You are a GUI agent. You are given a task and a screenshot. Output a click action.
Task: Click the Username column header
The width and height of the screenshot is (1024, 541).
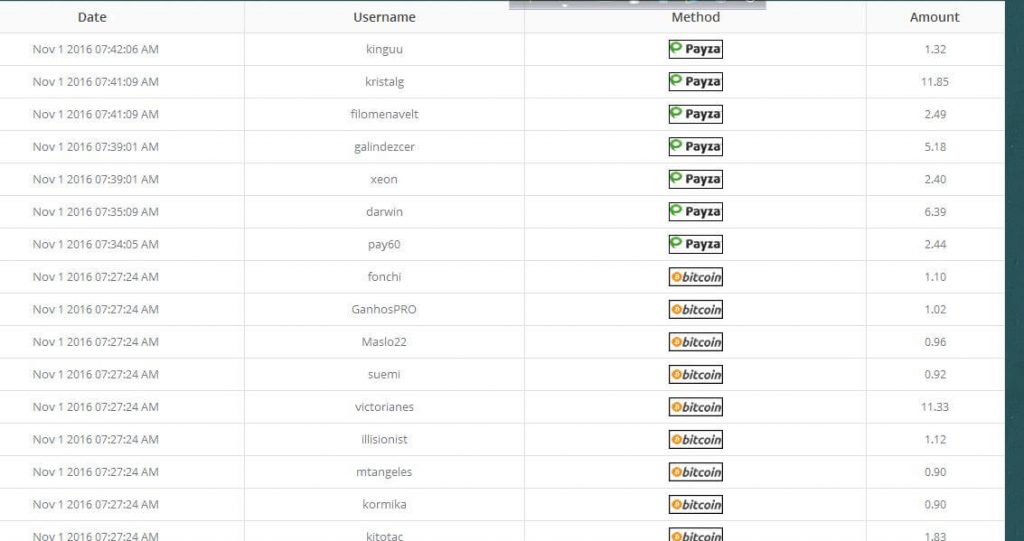tap(384, 17)
